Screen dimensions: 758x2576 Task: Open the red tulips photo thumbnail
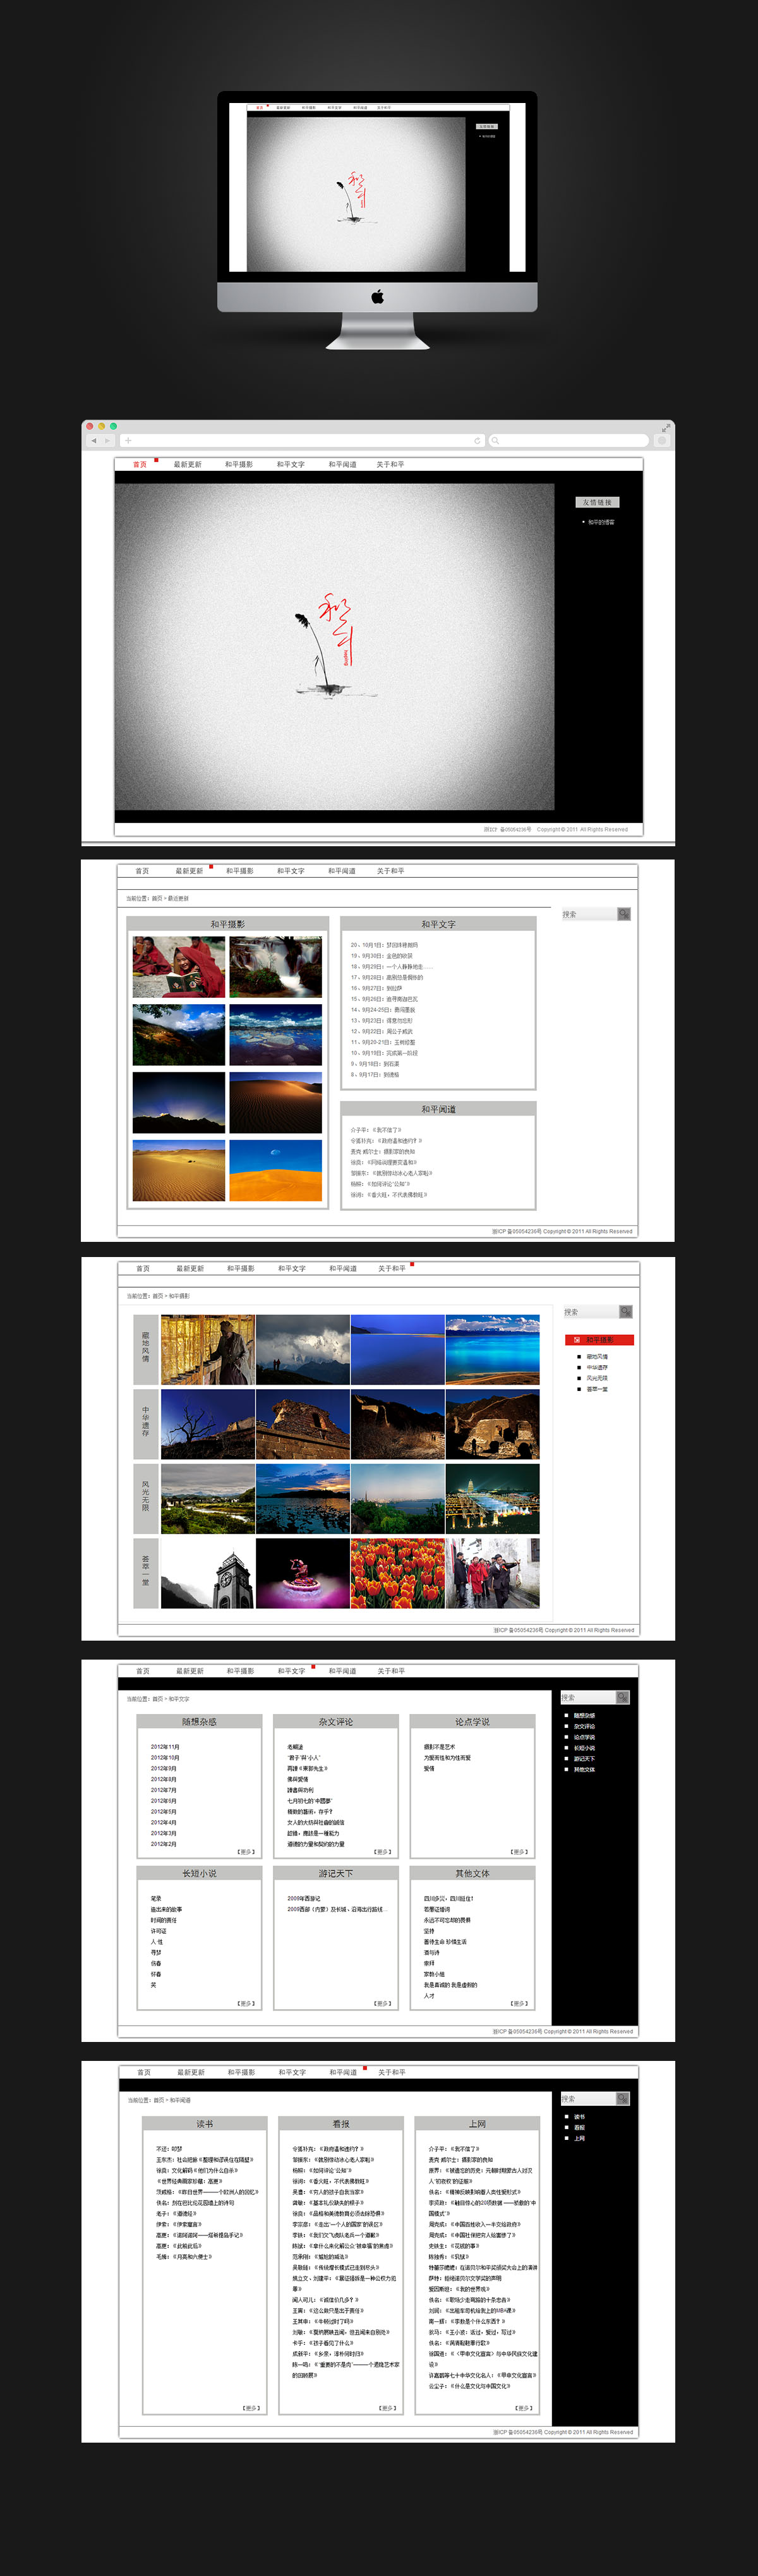click(x=397, y=1573)
